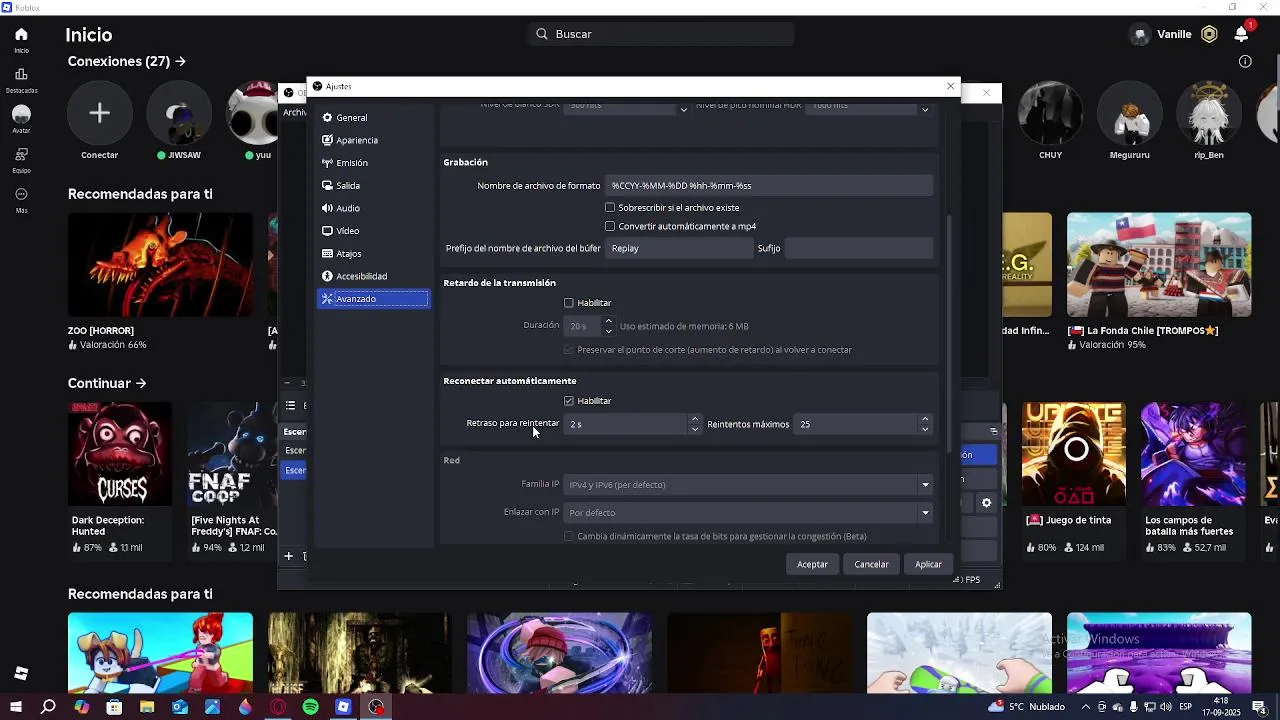Image resolution: width=1280 pixels, height=720 pixels.
Task: Click the Sufijo input field
Action: click(858, 248)
